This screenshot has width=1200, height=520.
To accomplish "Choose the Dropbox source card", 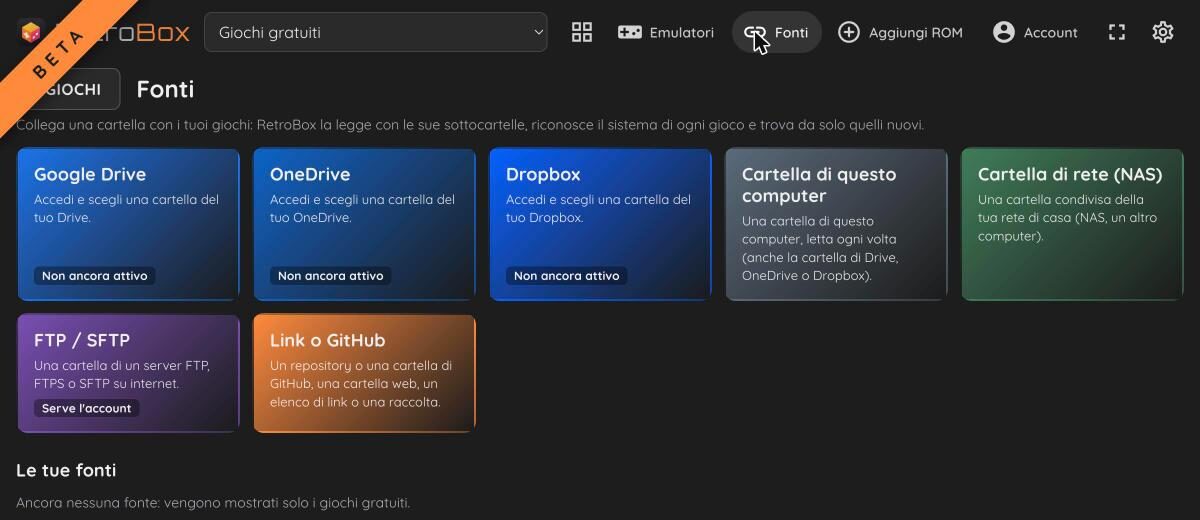I will 600,224.
